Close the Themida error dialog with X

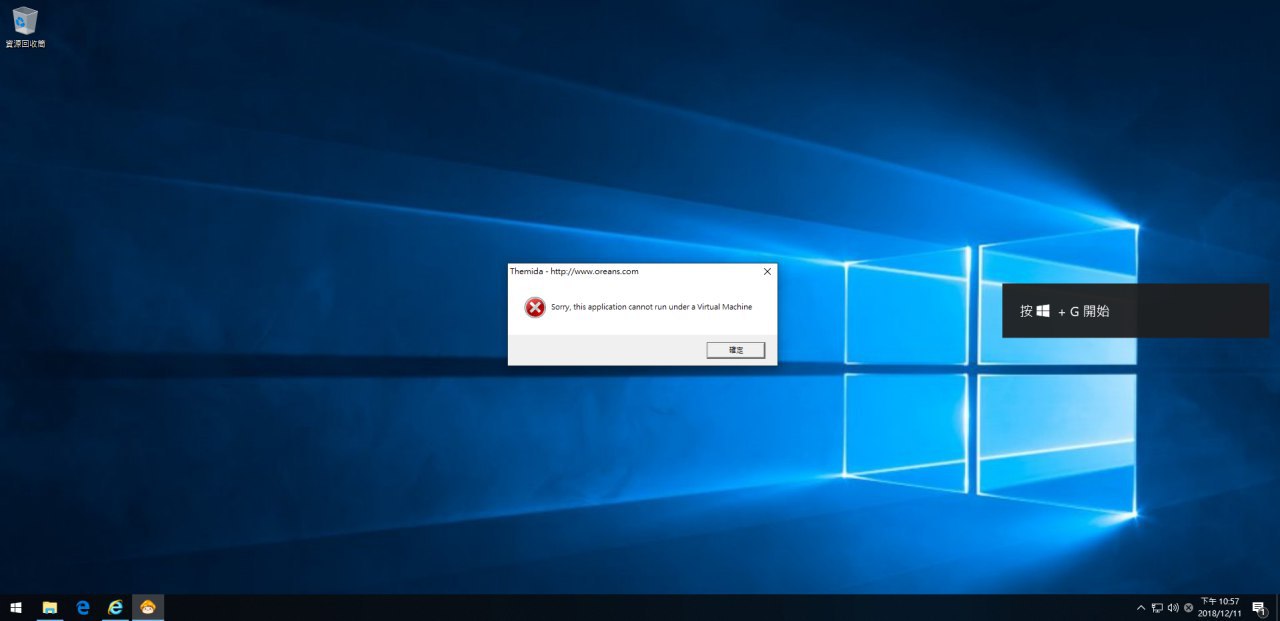click(x=767, y=271)
